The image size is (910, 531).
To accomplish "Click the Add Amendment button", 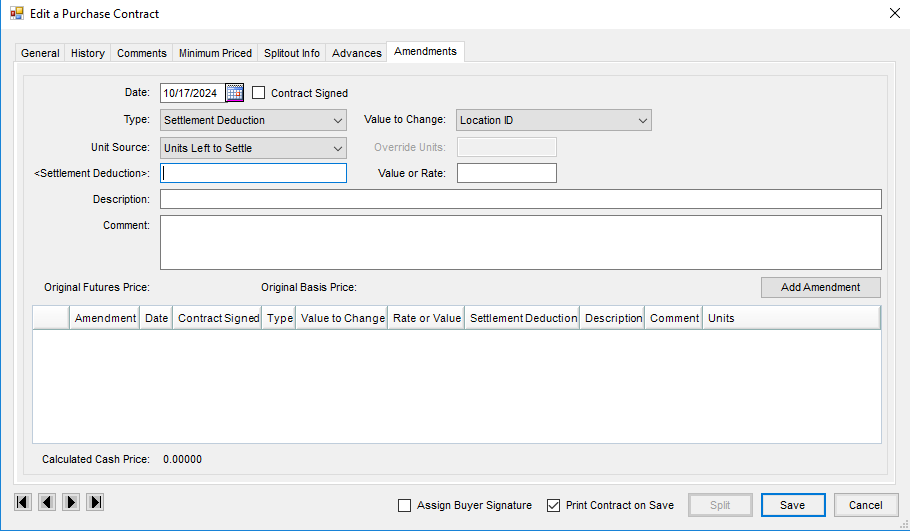I will point(821,287).
